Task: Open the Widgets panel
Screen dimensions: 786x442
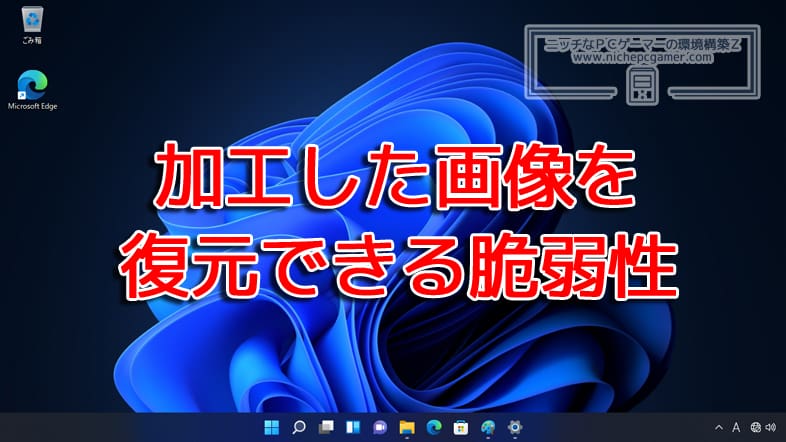Action: click(353, 427)
